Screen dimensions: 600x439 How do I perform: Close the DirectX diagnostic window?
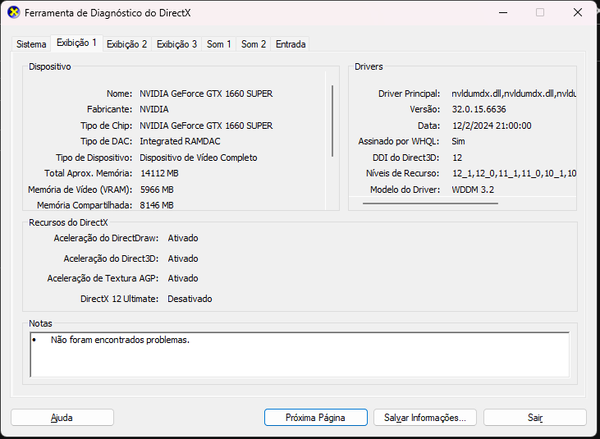click(579, 13)
